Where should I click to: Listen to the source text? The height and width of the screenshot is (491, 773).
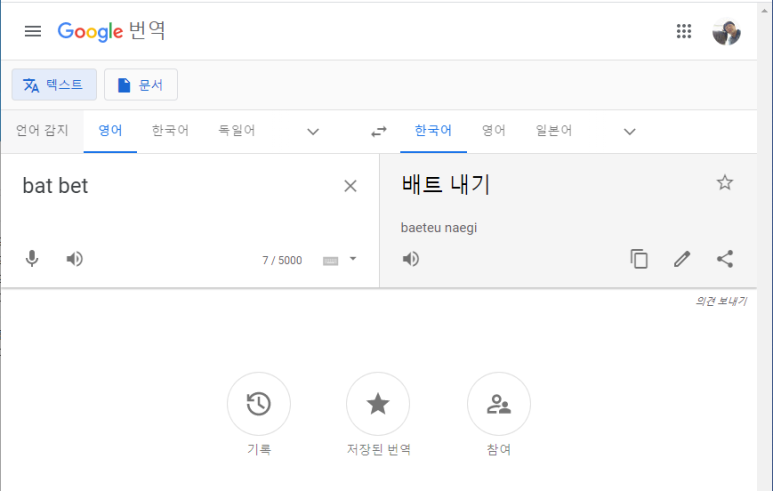pos(74,259)
